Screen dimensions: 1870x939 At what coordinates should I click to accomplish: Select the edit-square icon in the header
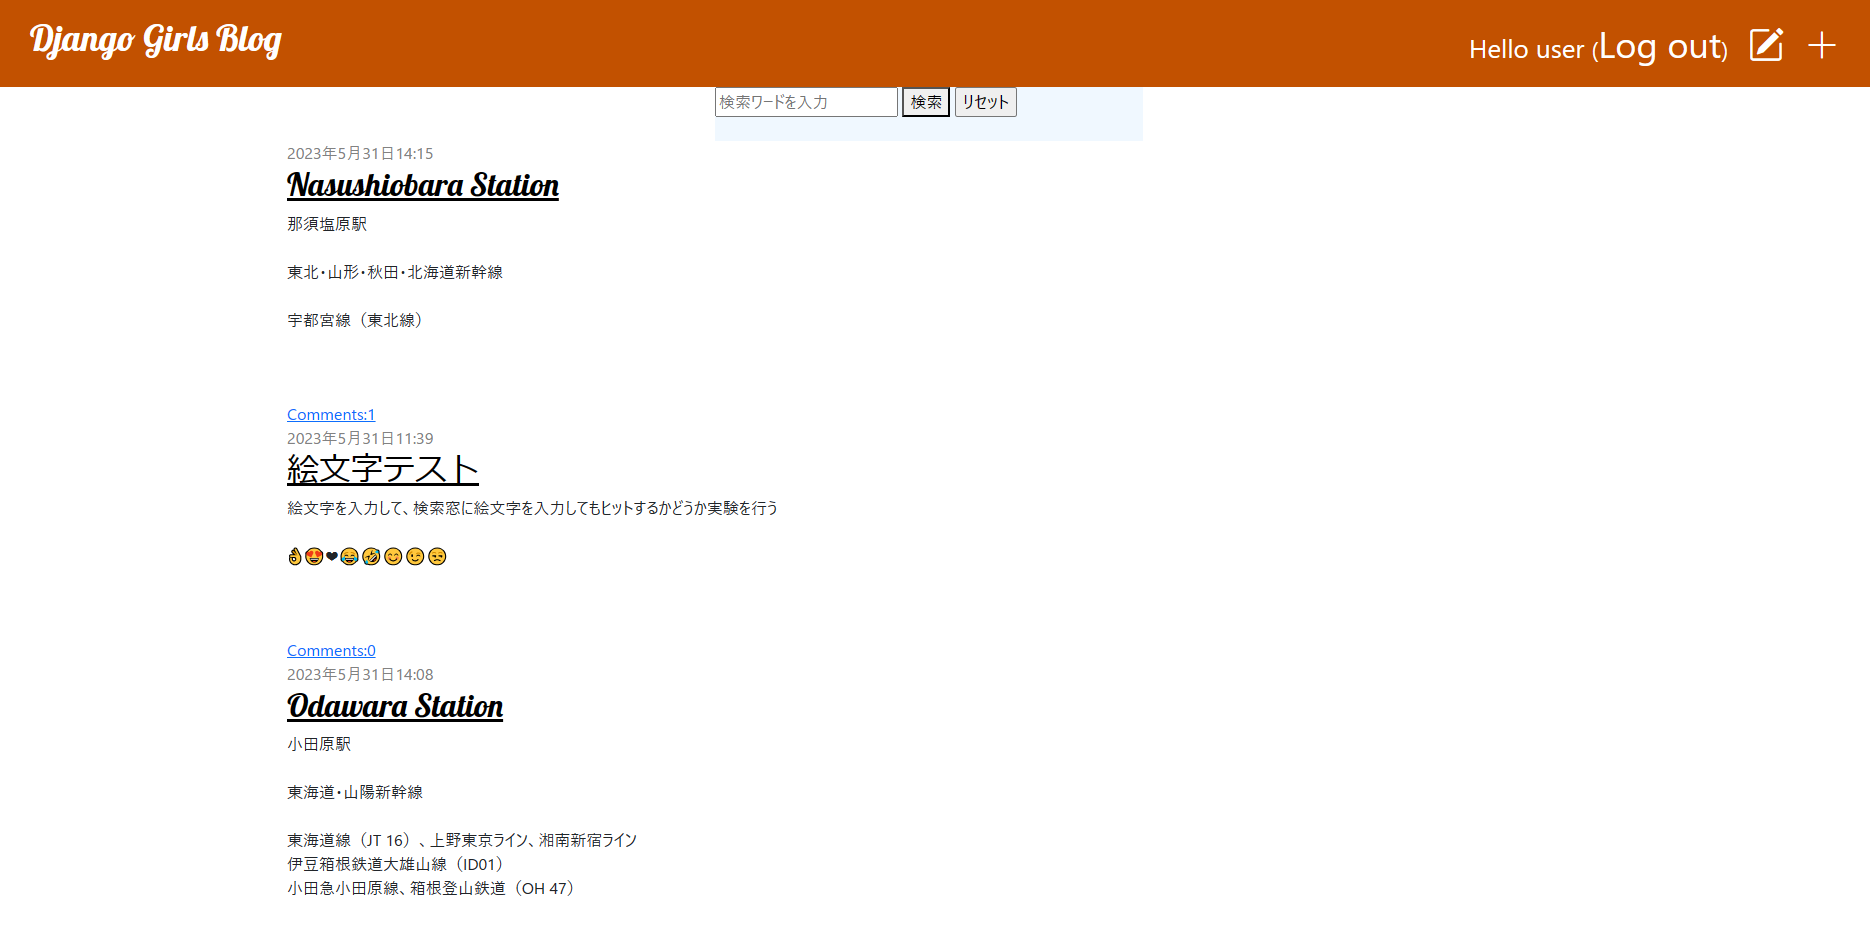(1766, 44)
